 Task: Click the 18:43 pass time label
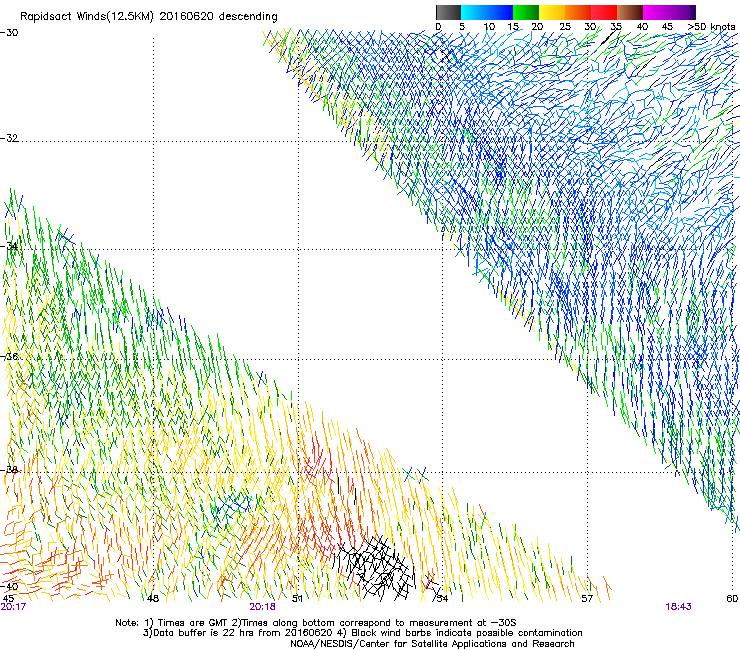coord(678,607)
